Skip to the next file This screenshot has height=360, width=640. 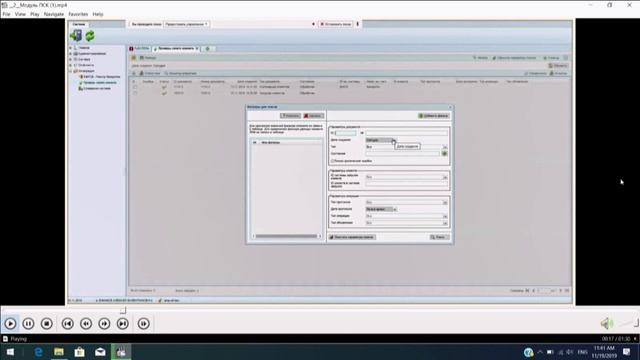click(123, 324)
